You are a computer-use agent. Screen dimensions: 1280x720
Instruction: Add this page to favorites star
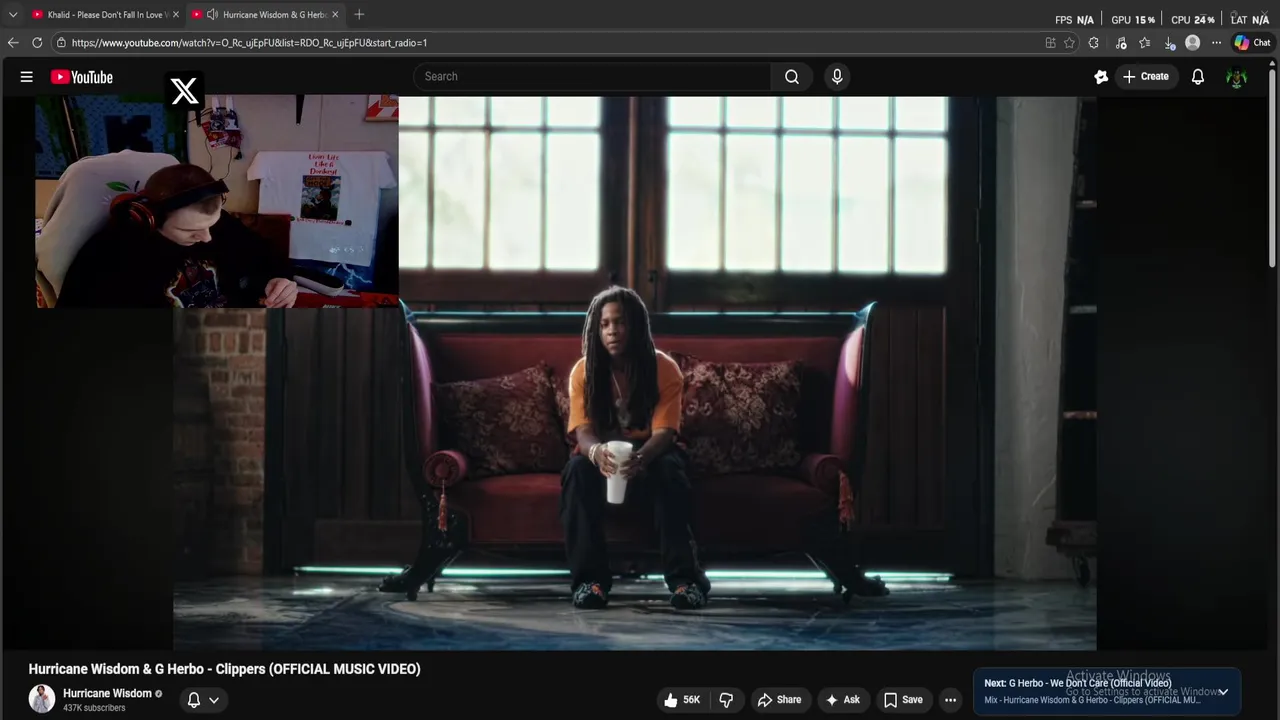[x=1070, y=43]
